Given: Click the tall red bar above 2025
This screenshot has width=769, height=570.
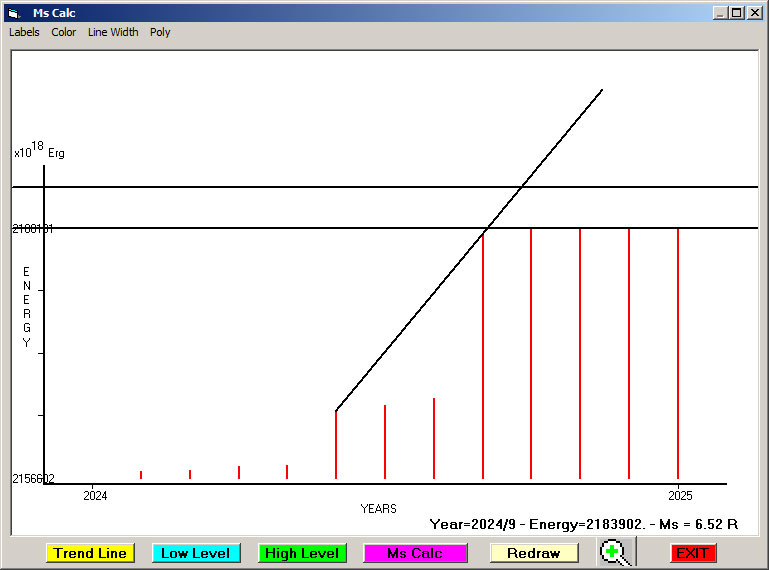Looking at the screenshot, I should 678,350.
